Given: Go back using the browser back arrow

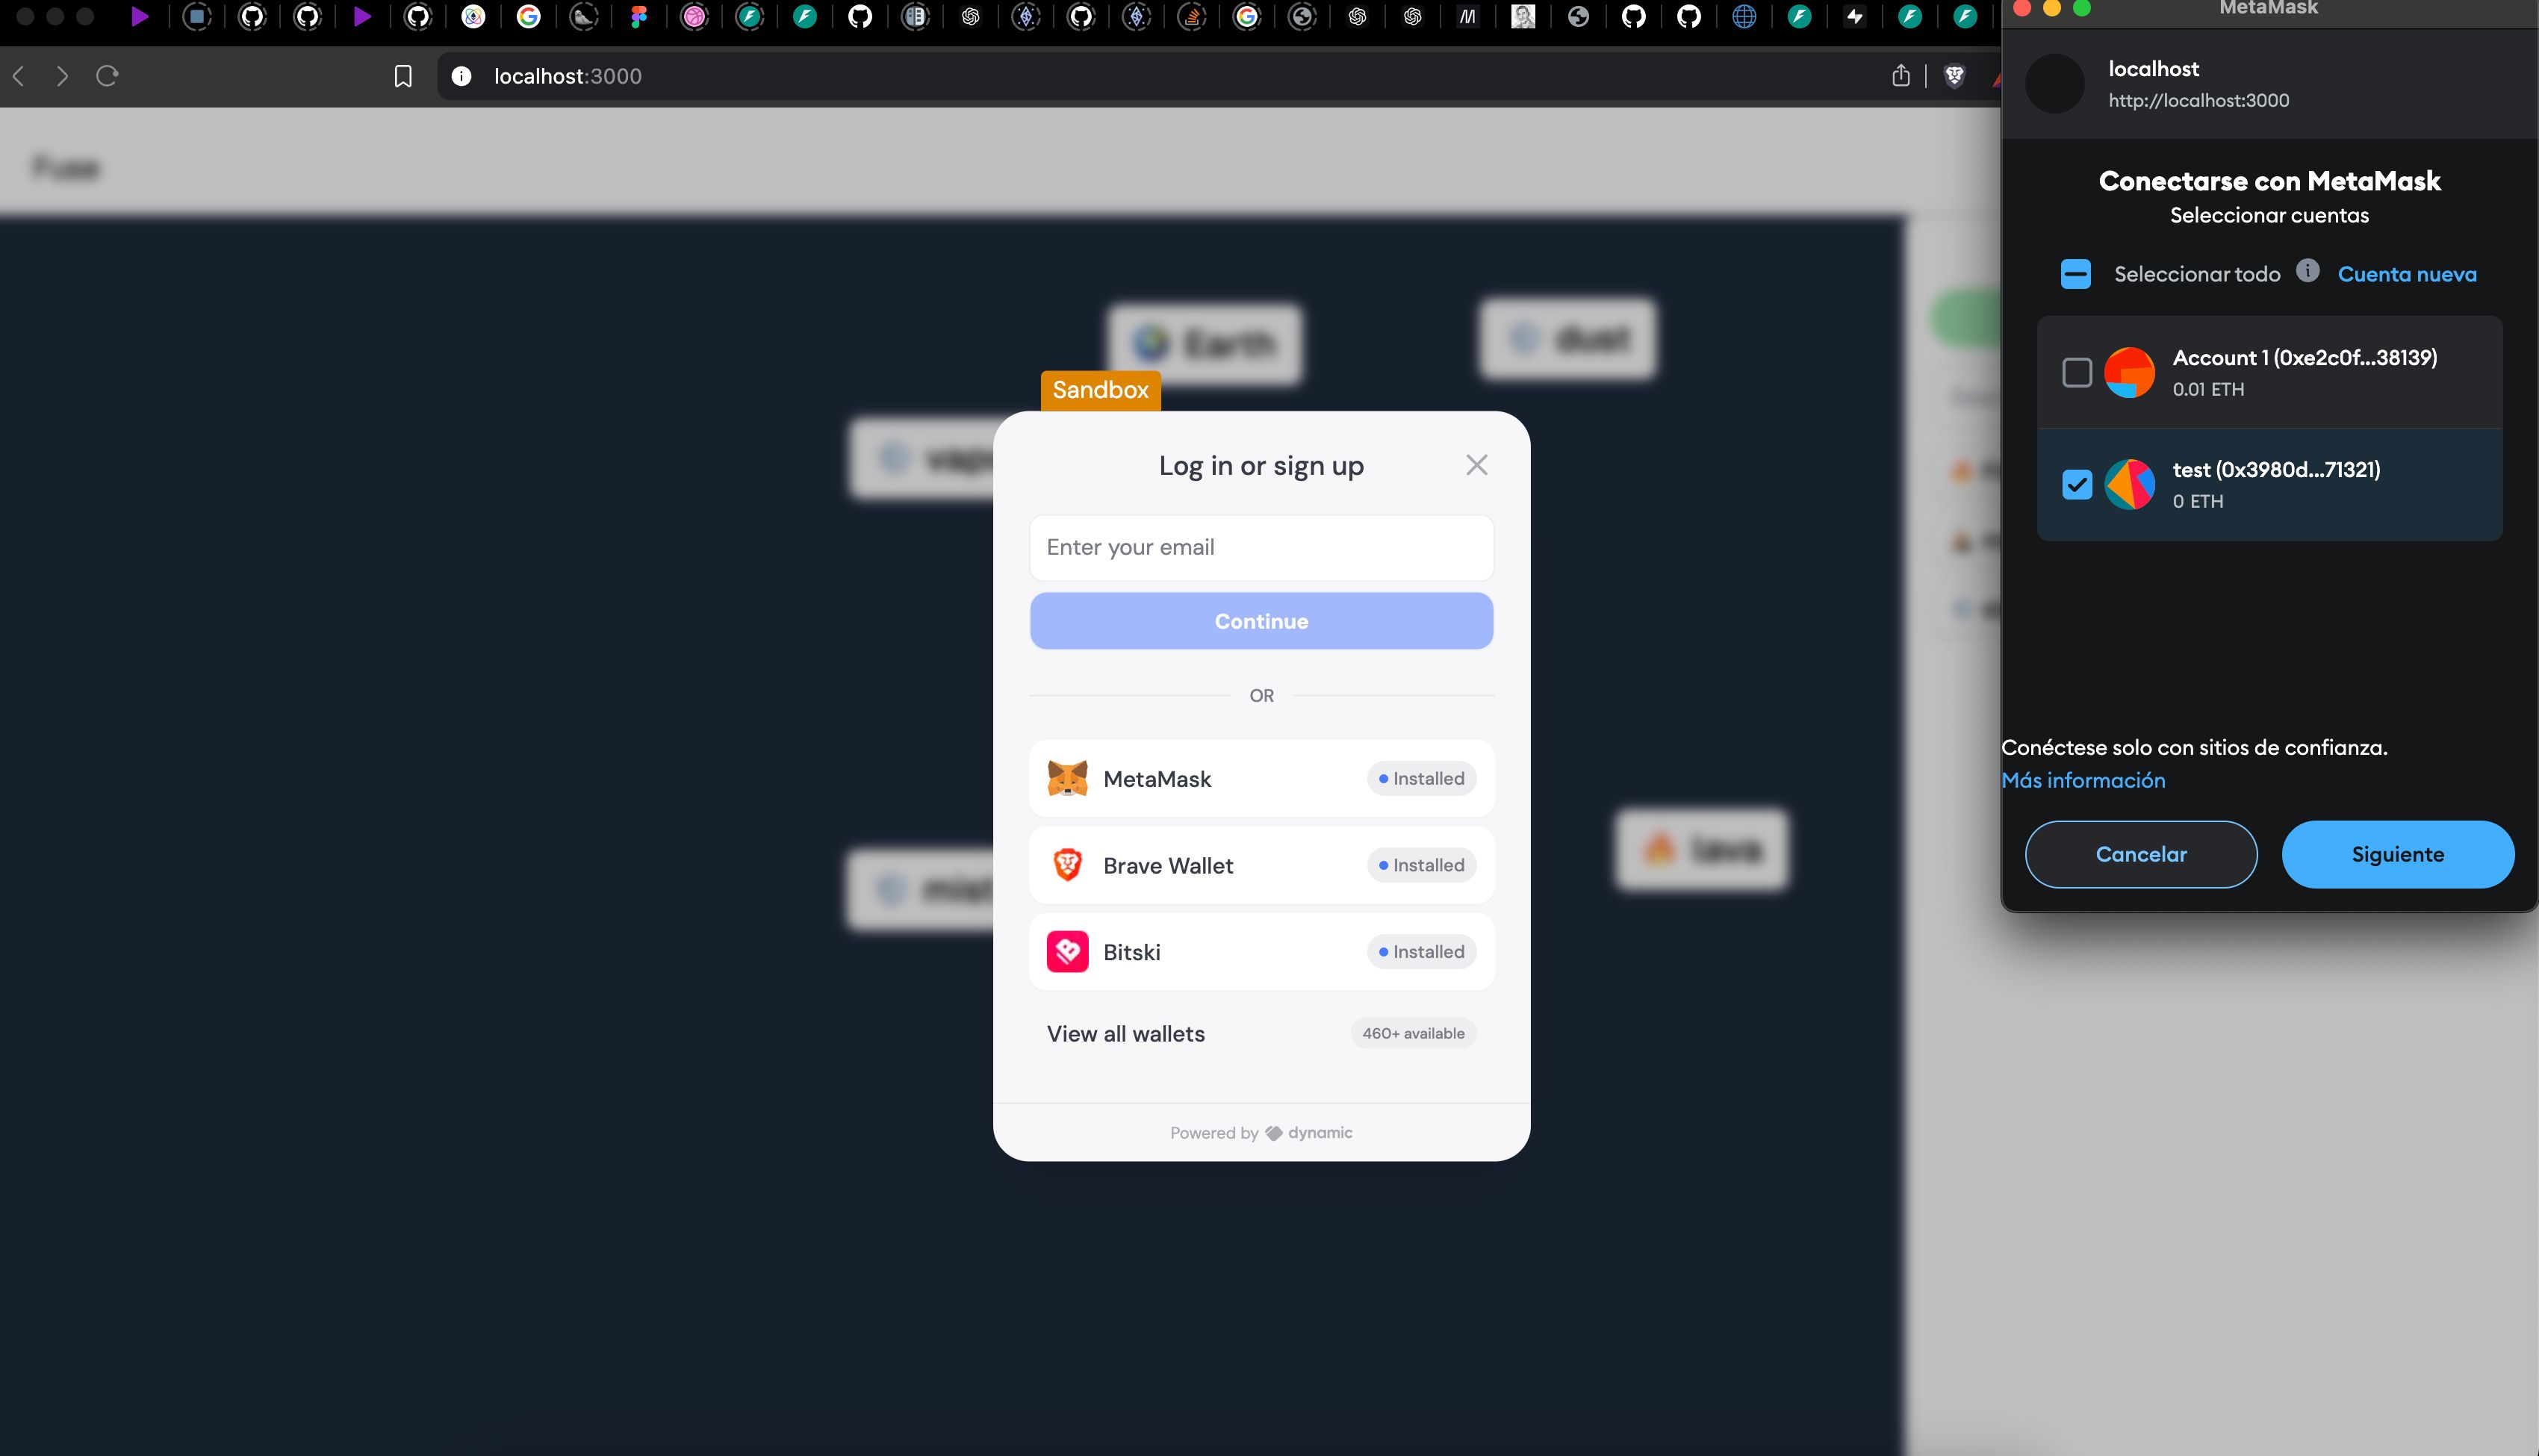Looking at the screenshot, I should pyautogui.click(x=18, y=76).
